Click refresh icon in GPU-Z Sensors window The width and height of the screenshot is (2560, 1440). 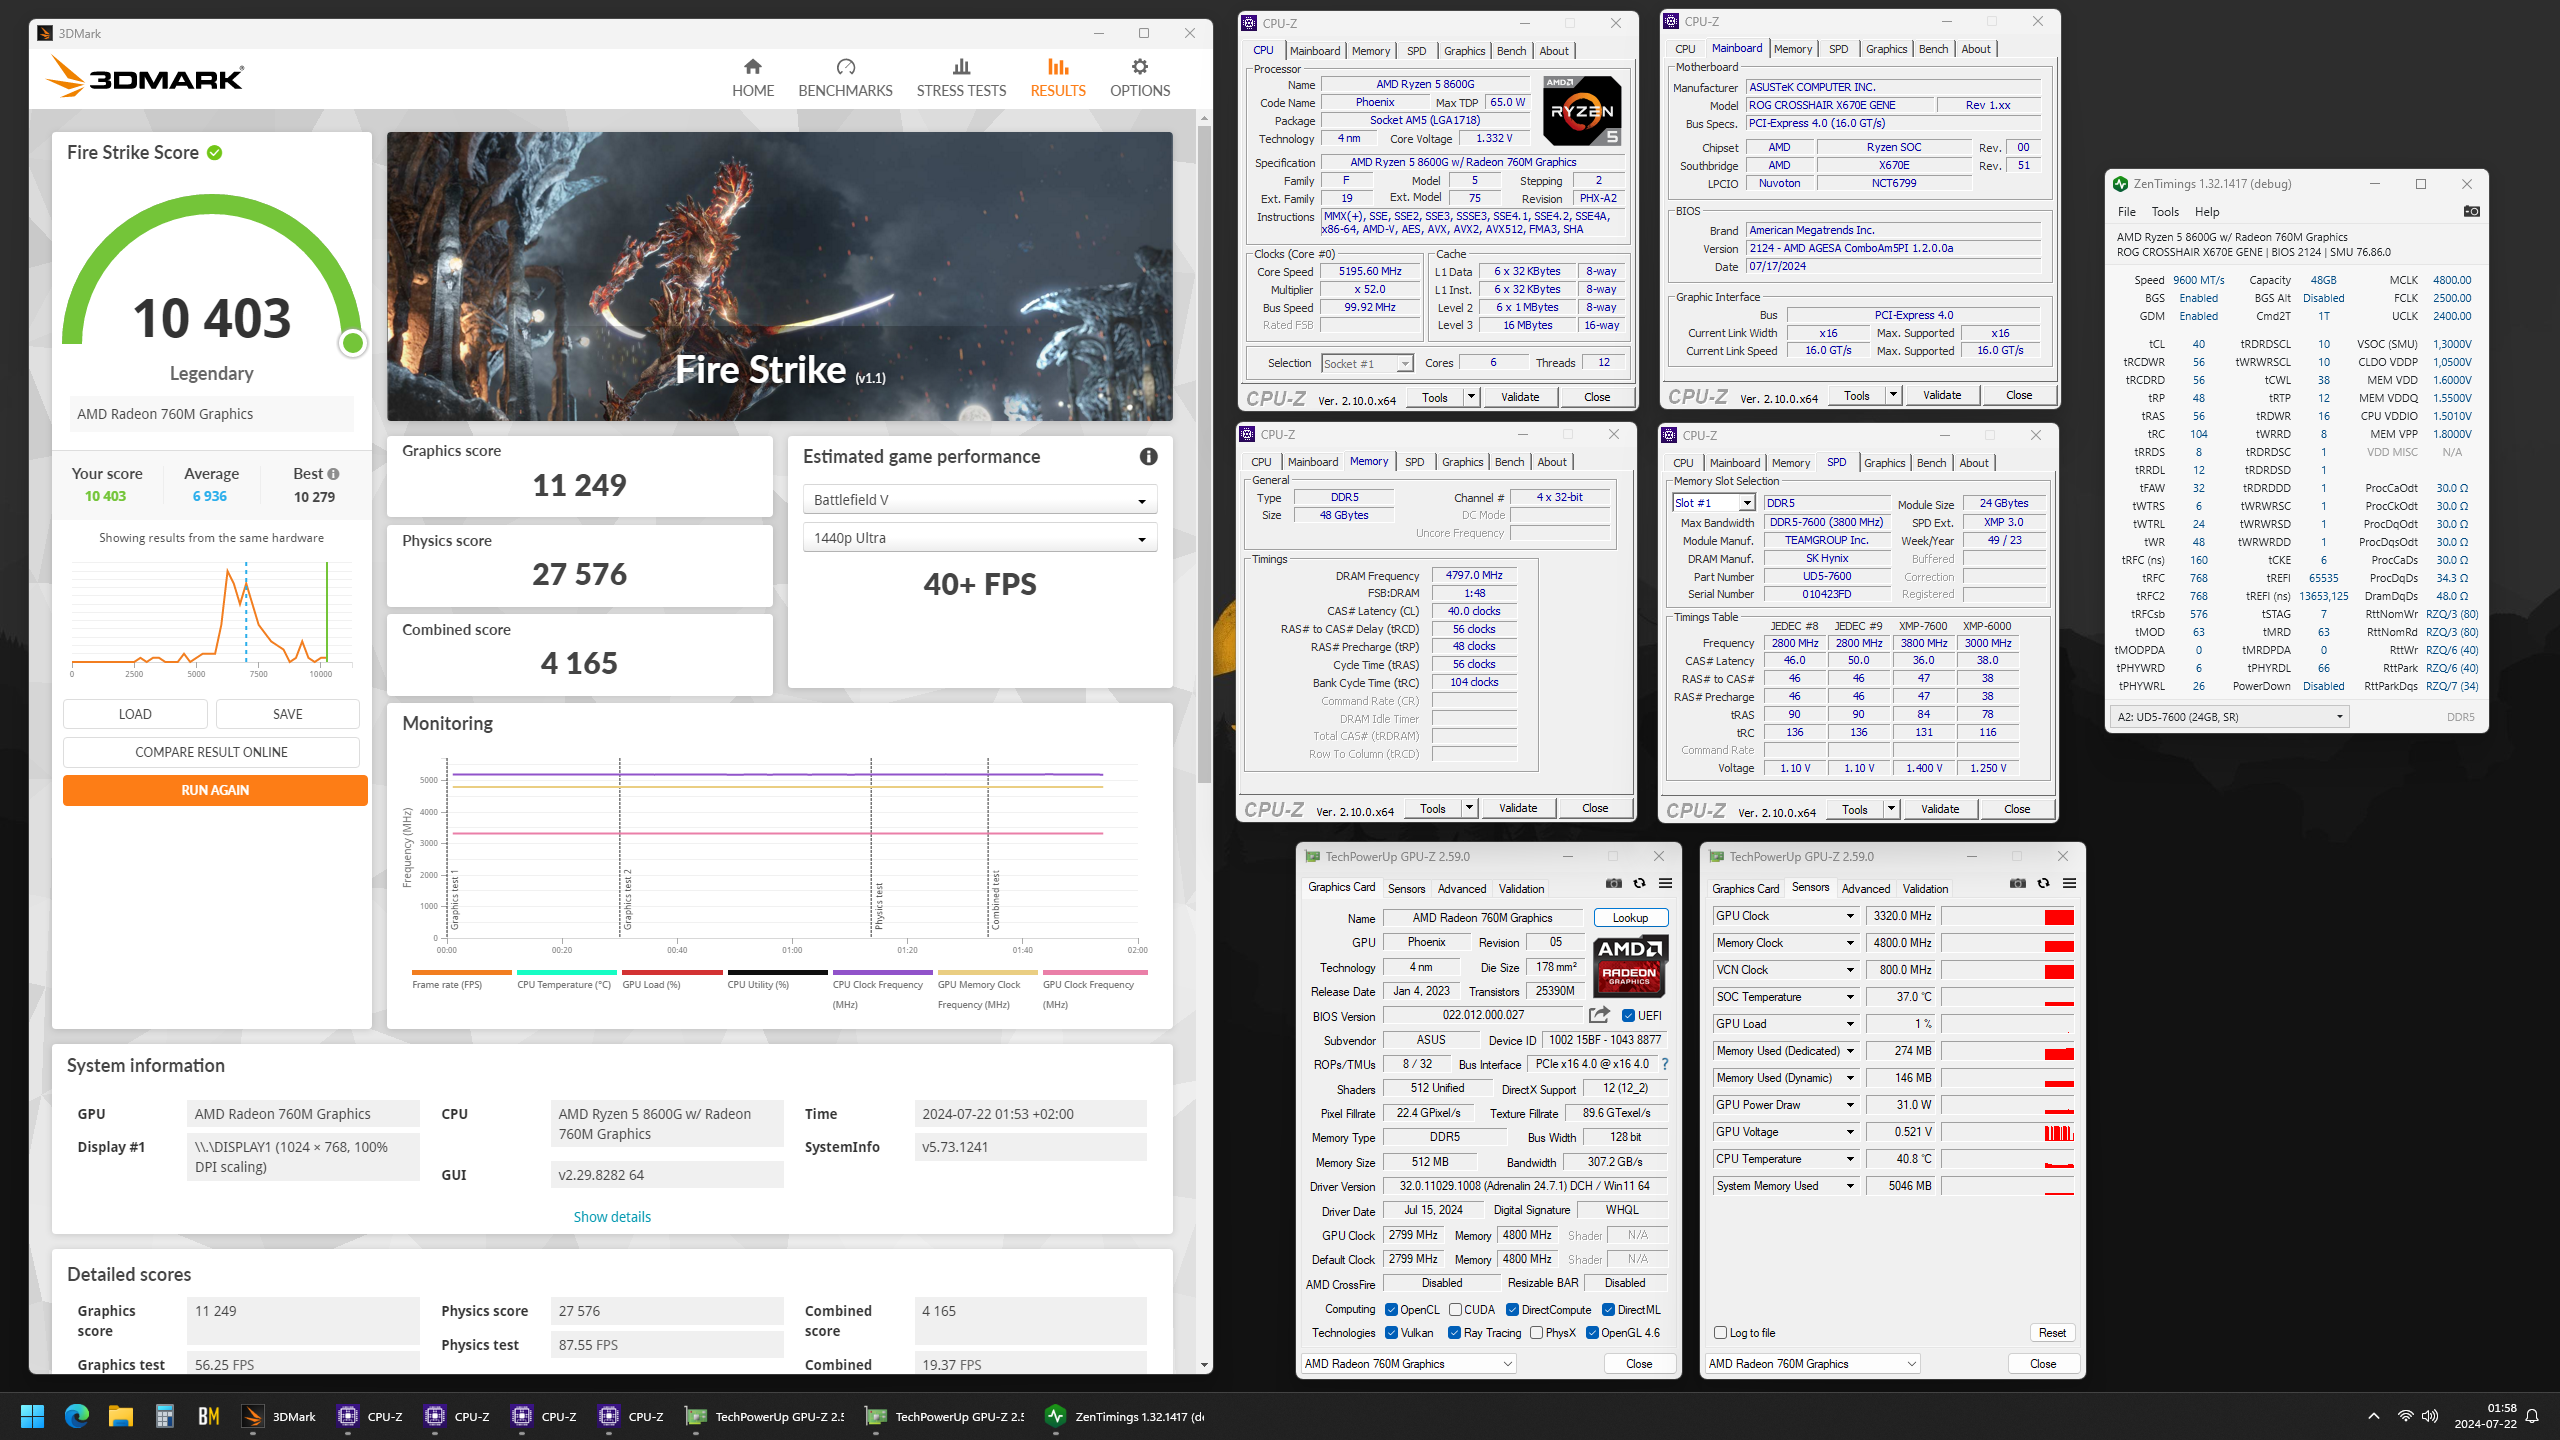[2043, 883]
